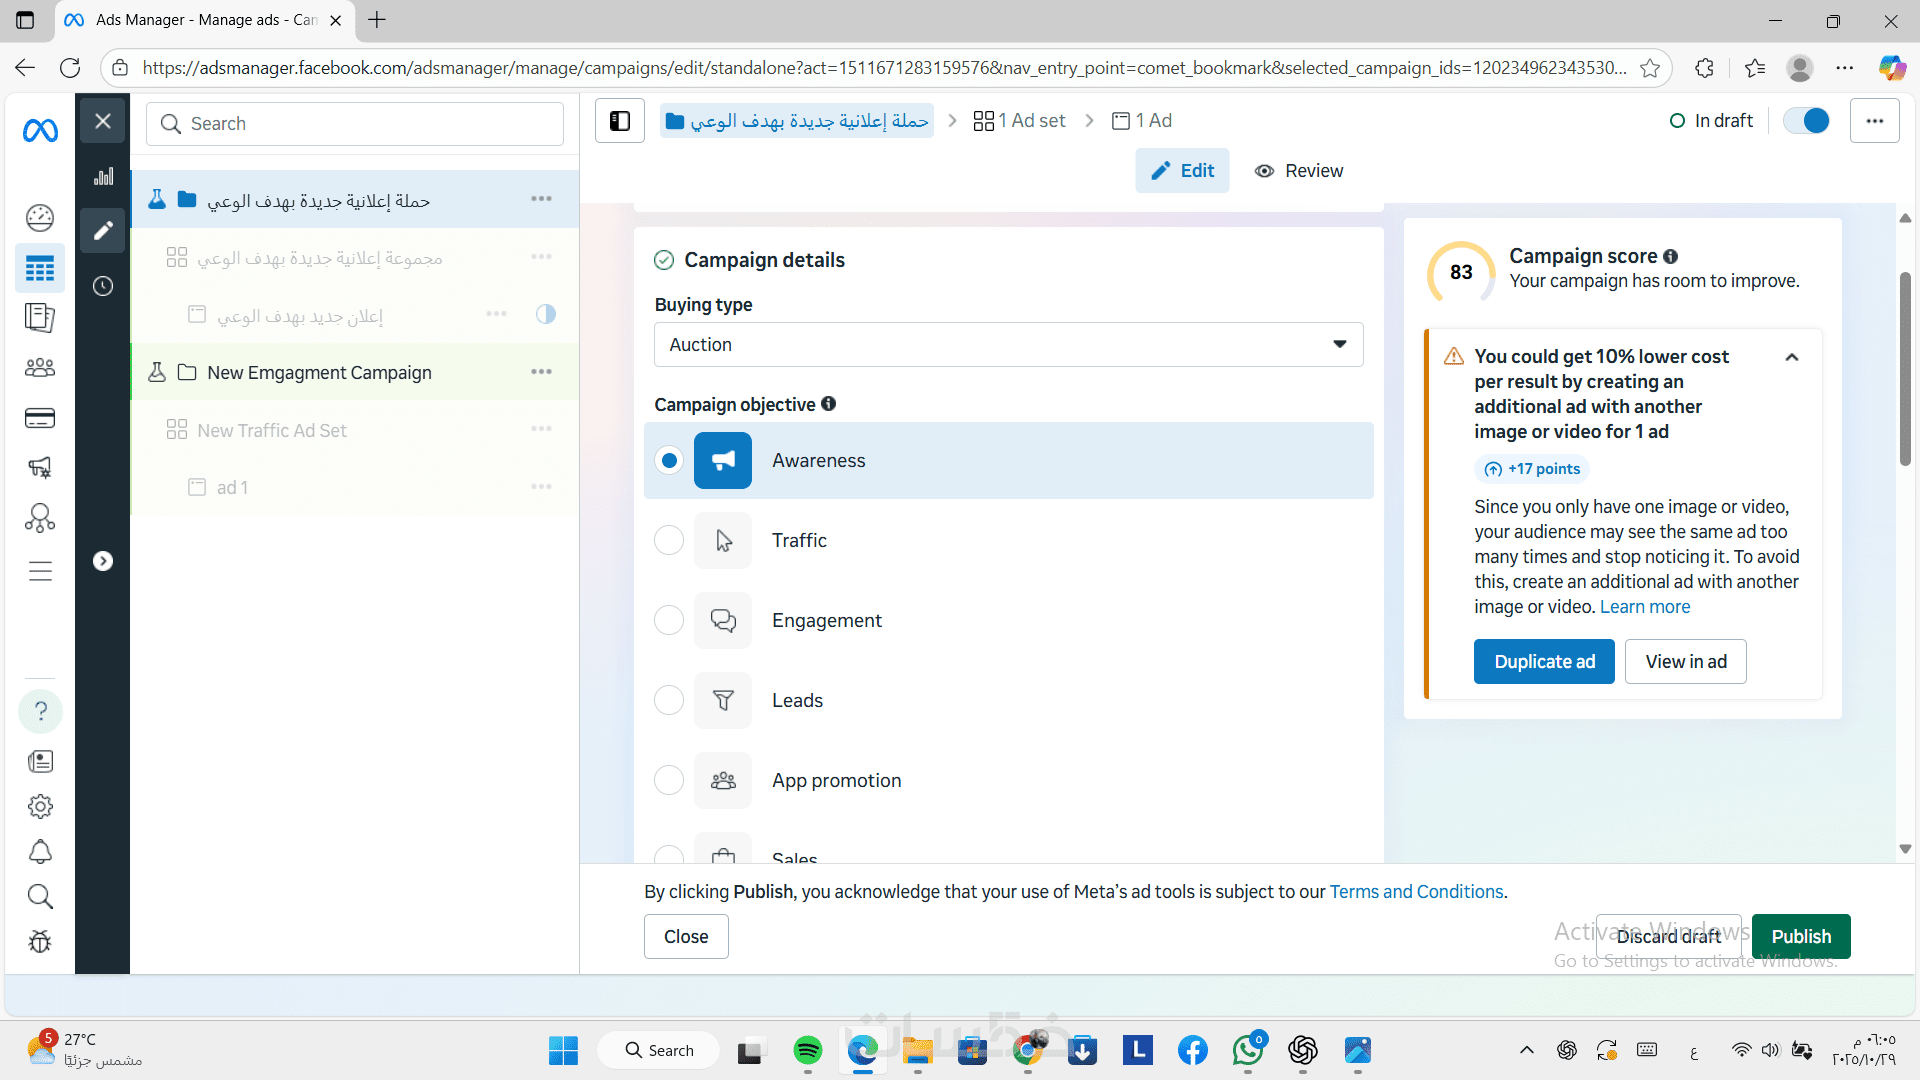This screenshot has height=1080, width=1920.
Task: Expand the dark sidebar arrow button
Action: tap(103, 561)
